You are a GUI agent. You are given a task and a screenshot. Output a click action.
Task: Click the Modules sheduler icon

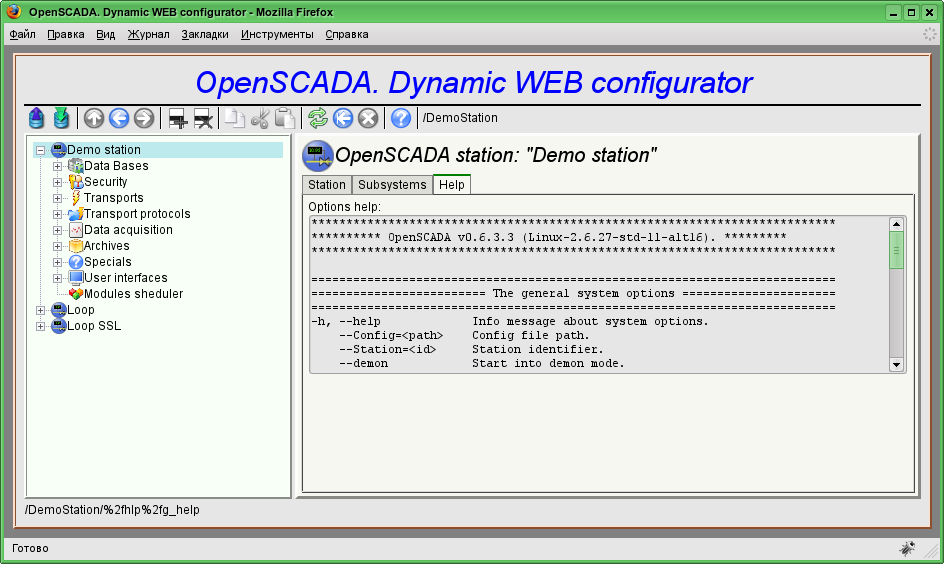(75, 294)
